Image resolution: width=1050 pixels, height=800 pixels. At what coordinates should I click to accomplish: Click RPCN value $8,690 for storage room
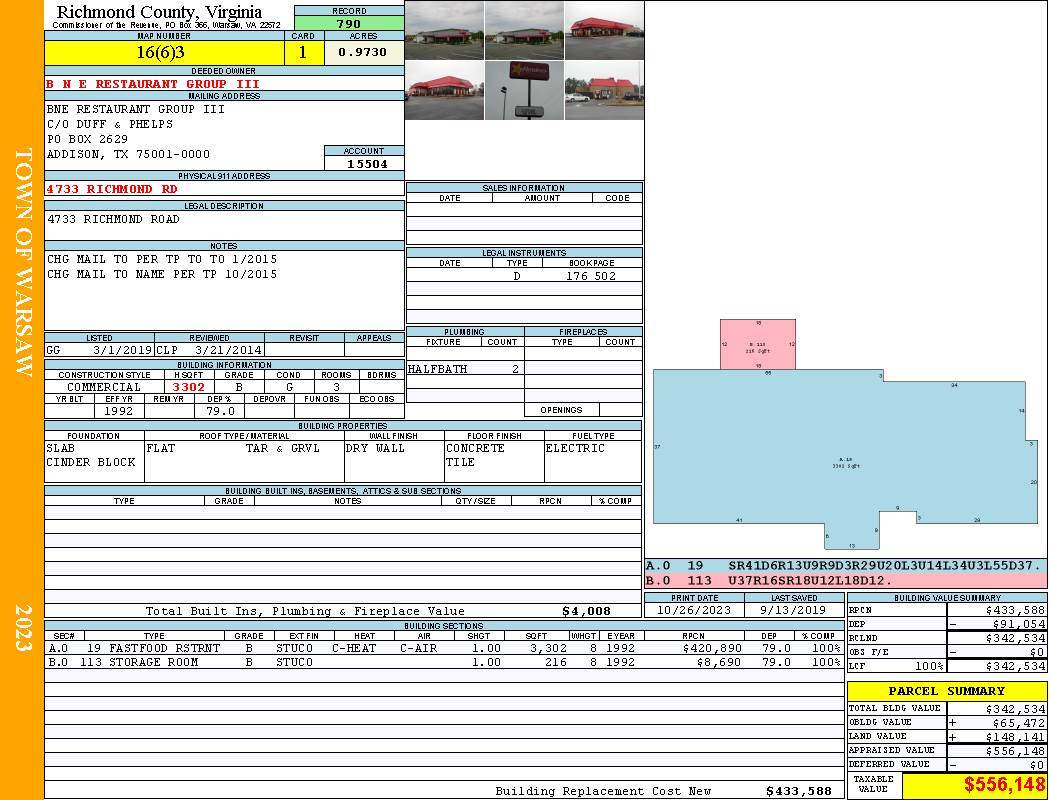[x=719, y=662]
